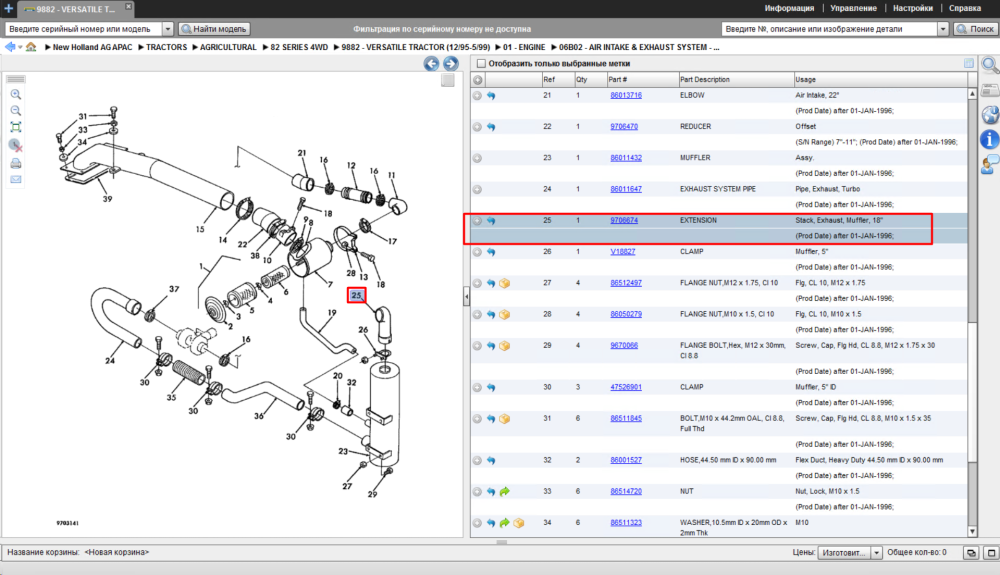This screenshot has height=575, width=1000.
Task: Add part 32 HOSE with circle button
Action: (x=477, y=460)
